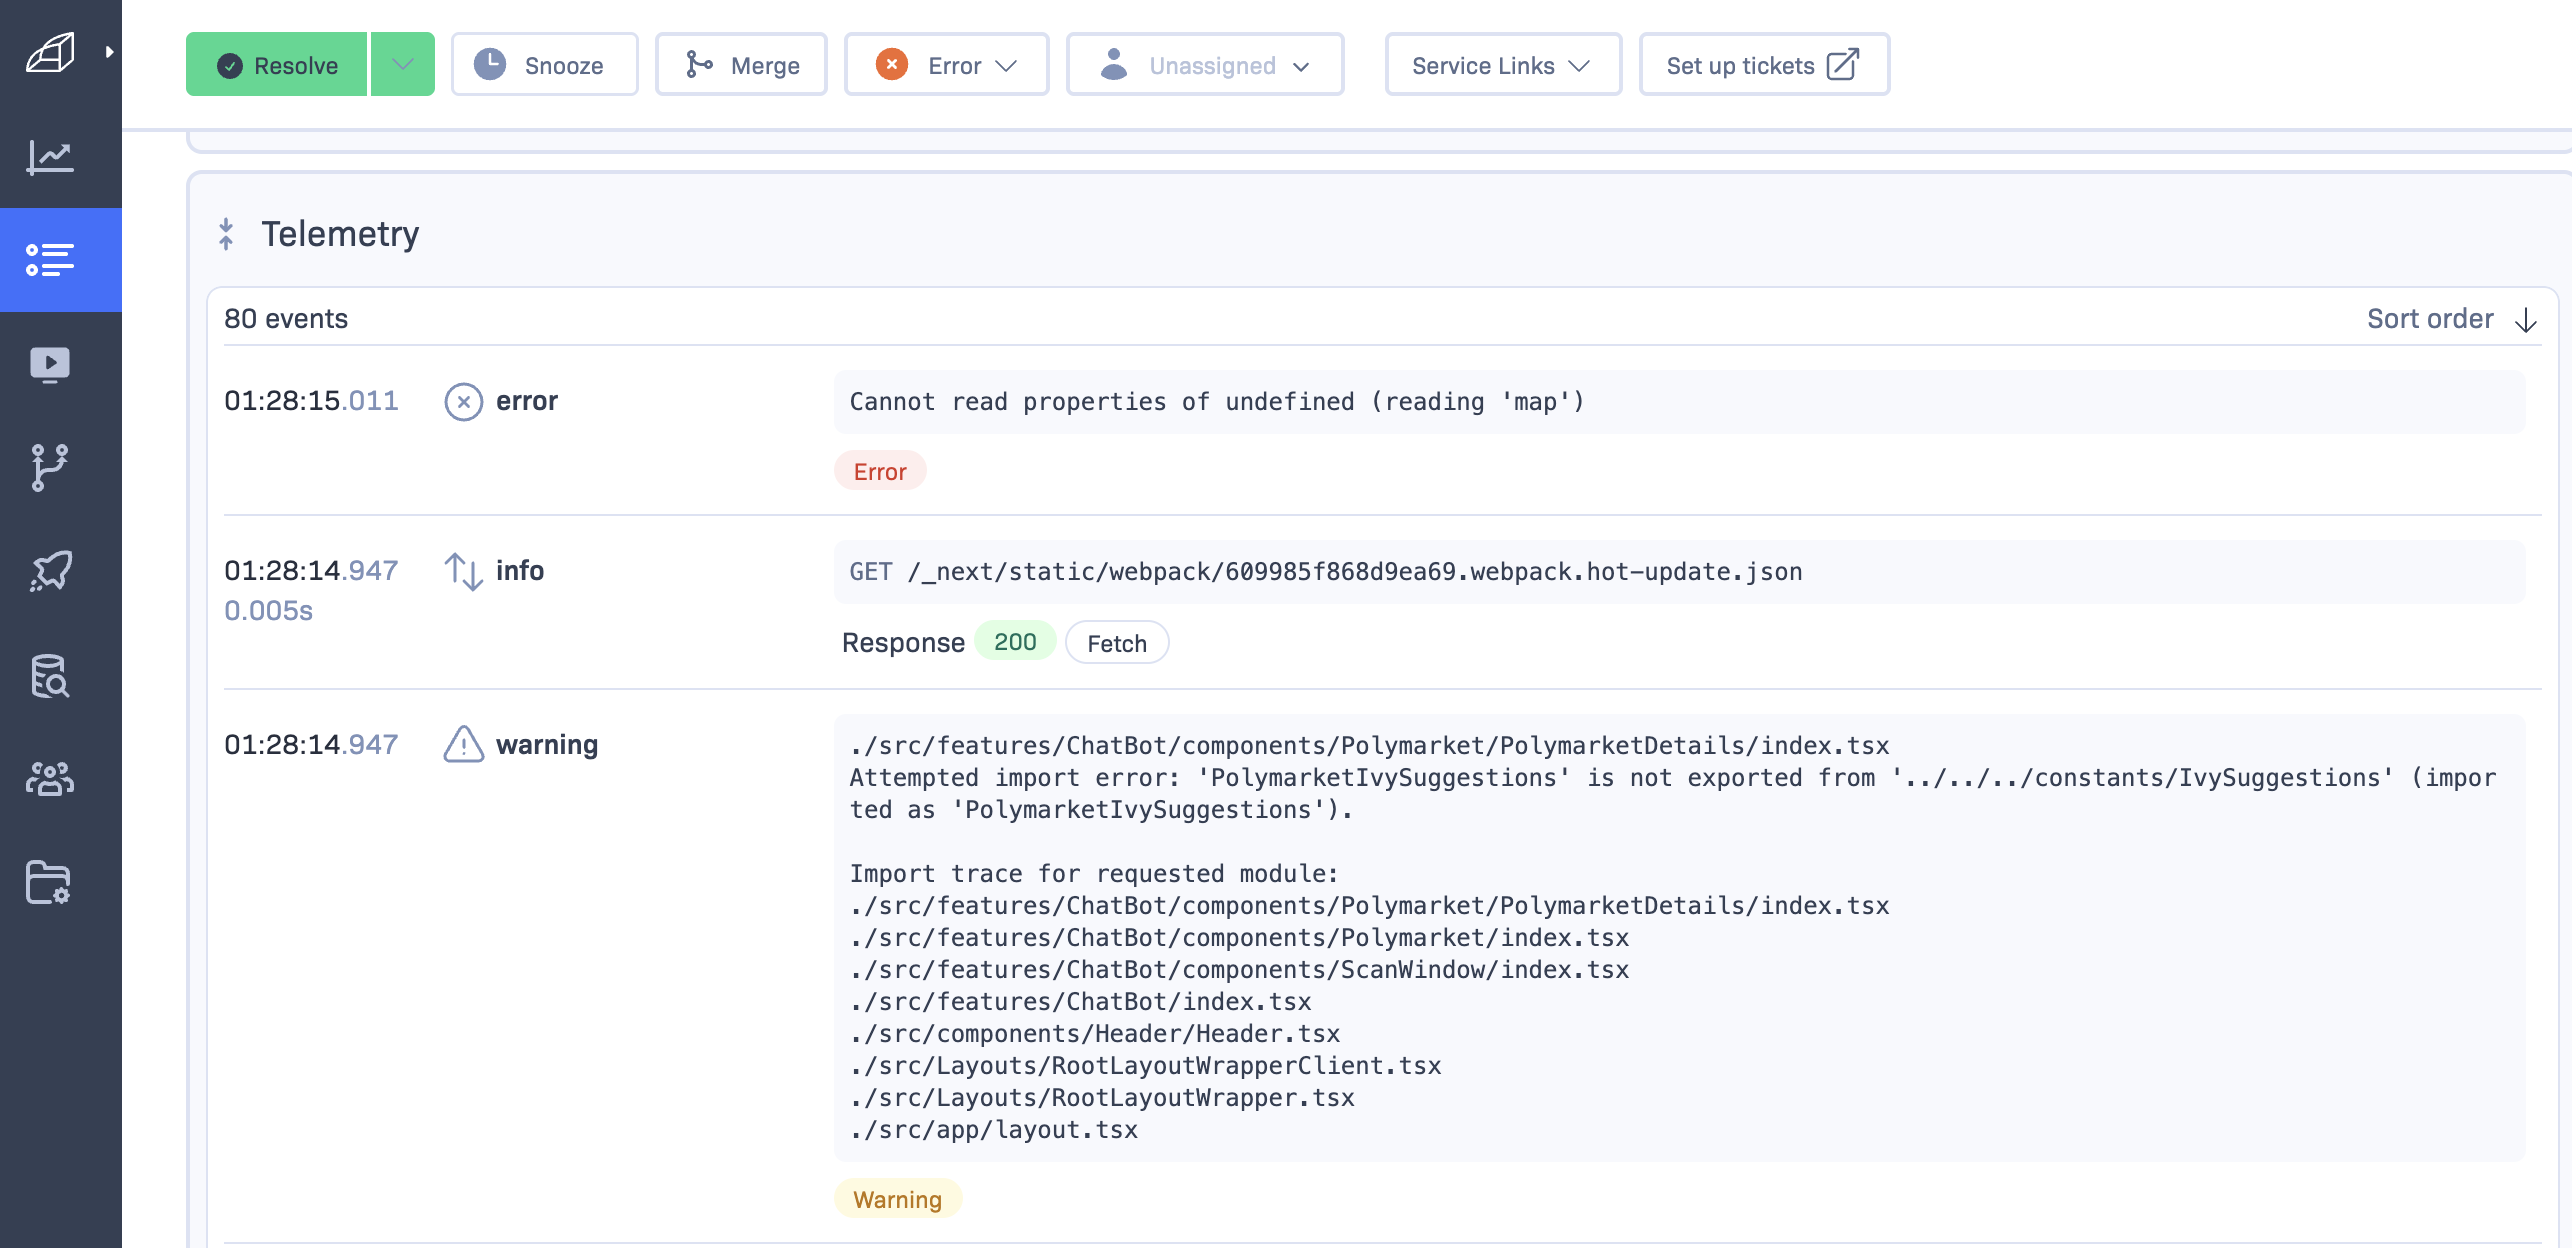Viewport: 2572px width, 1248px height.
Task: Open the Resolve options dropdown arrow
Action: coord(403,65)
